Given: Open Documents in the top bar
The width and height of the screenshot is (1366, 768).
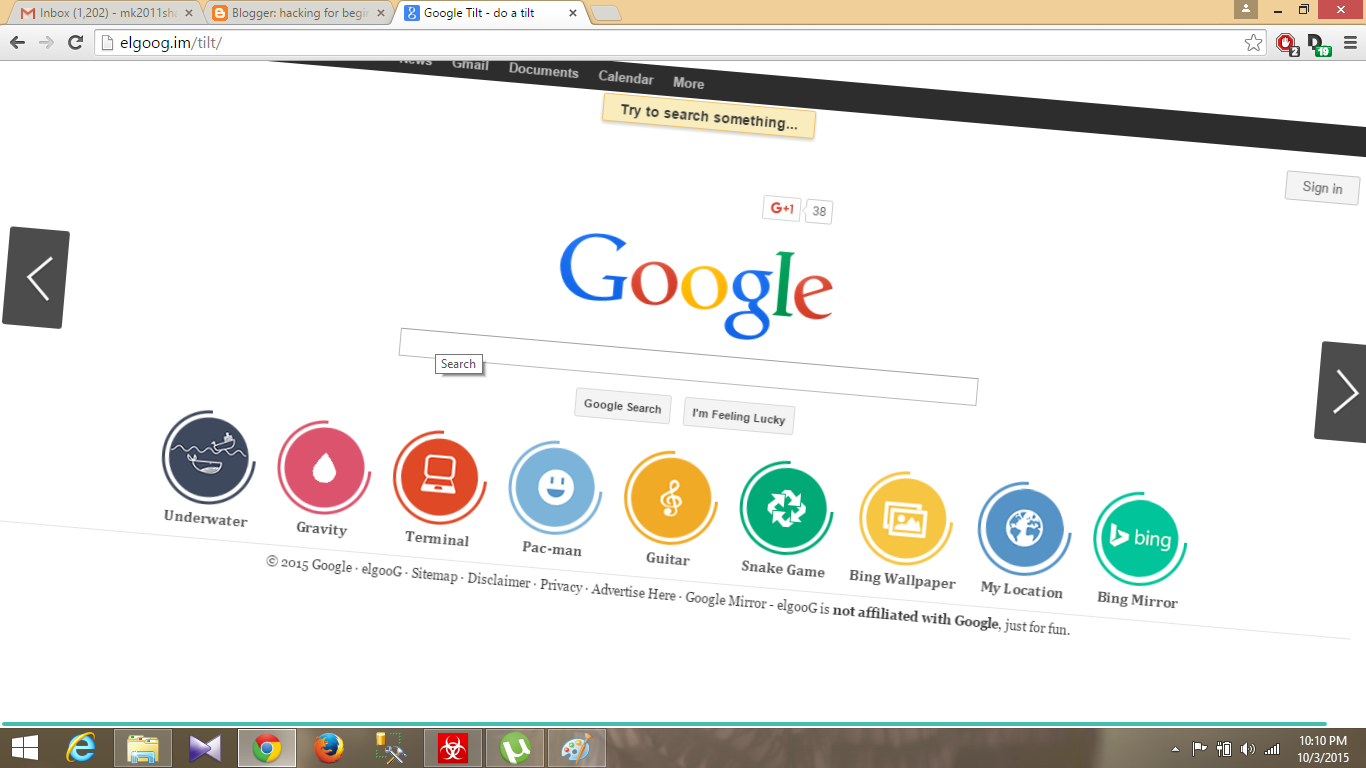Looking at the screenshot, I should pyautogui.click(x=544, y=71).
